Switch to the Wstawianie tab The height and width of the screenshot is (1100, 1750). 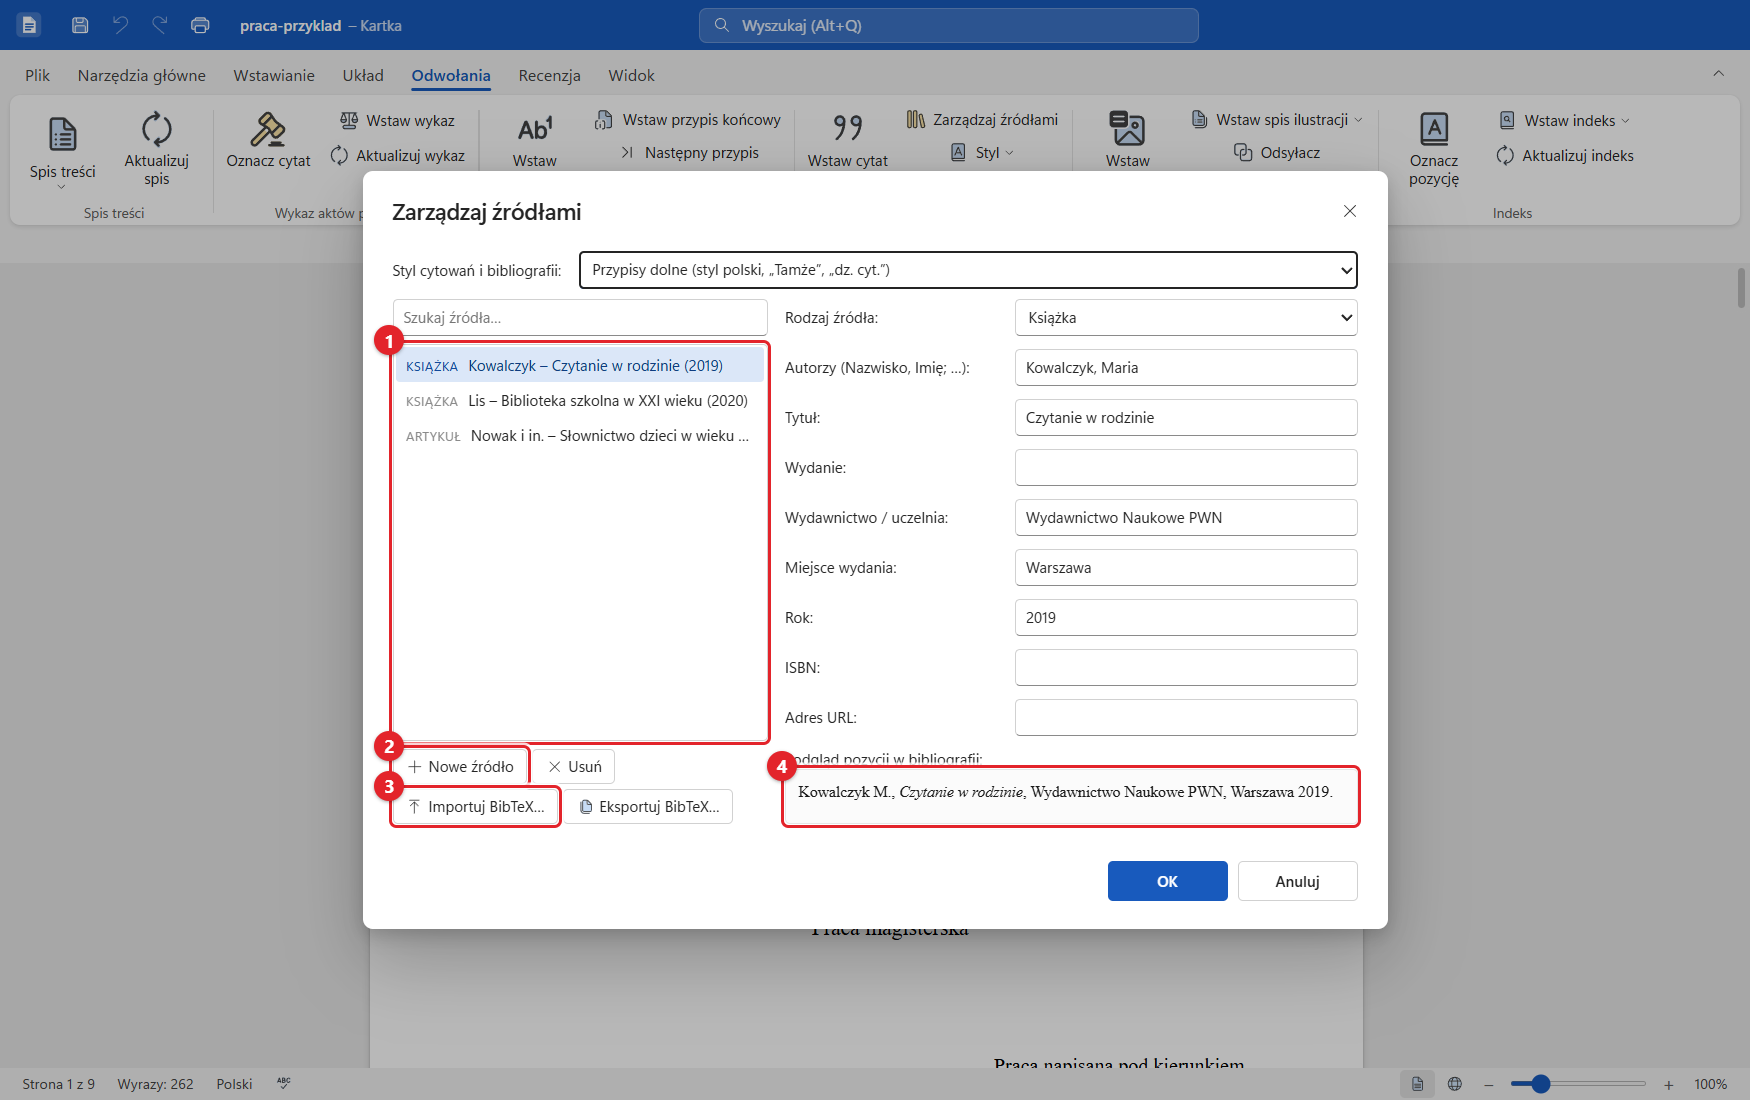[274, 76]
